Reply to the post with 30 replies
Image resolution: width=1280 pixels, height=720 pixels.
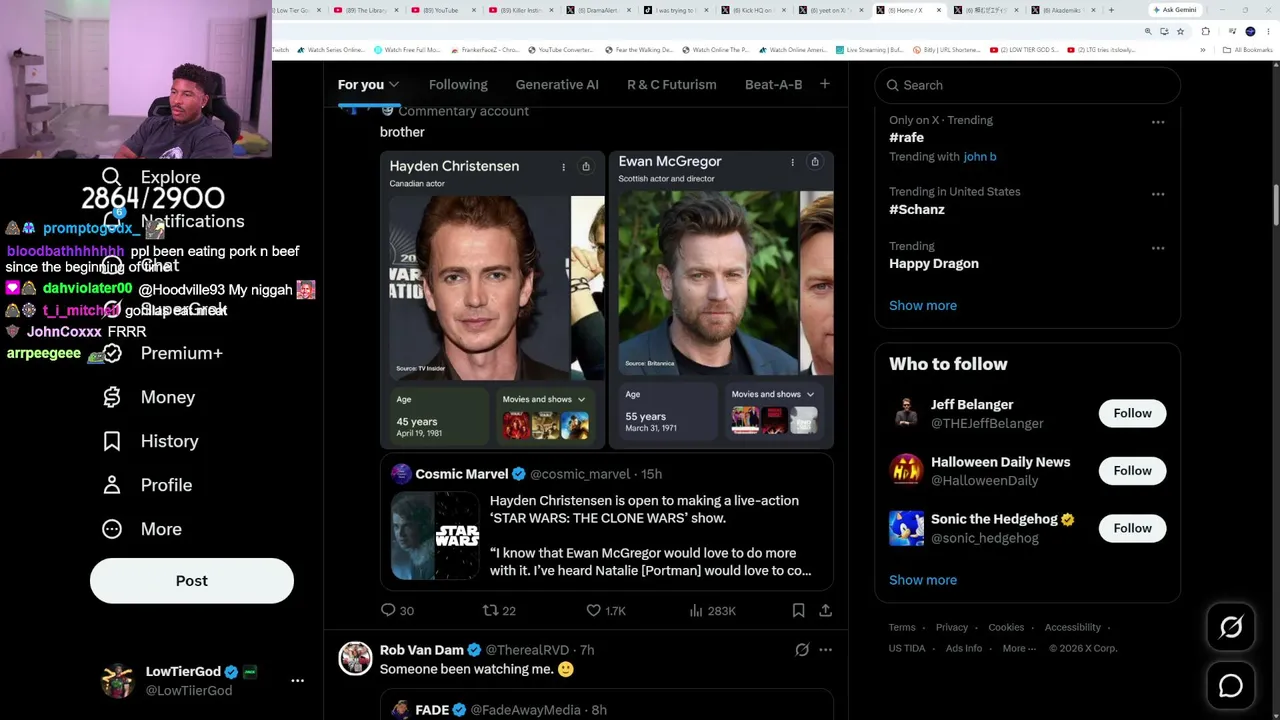click(x=397, y=610)
